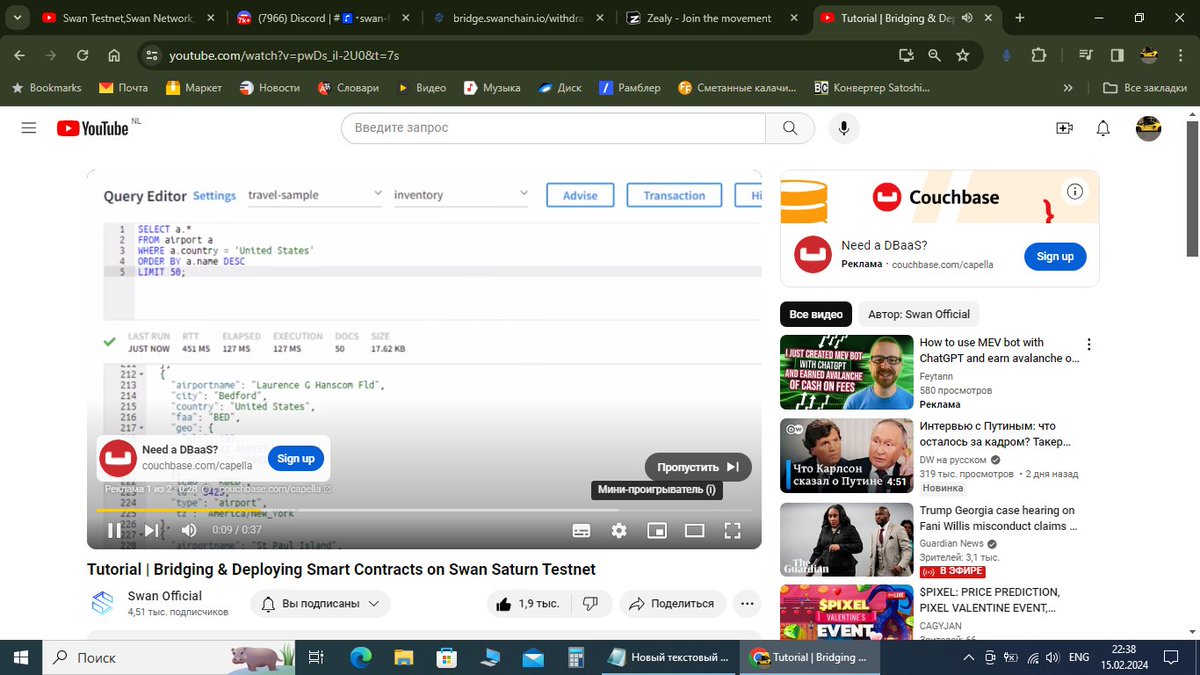Expand tab search chevron in Chrome
1200x675 pixels.
[15, 18]
